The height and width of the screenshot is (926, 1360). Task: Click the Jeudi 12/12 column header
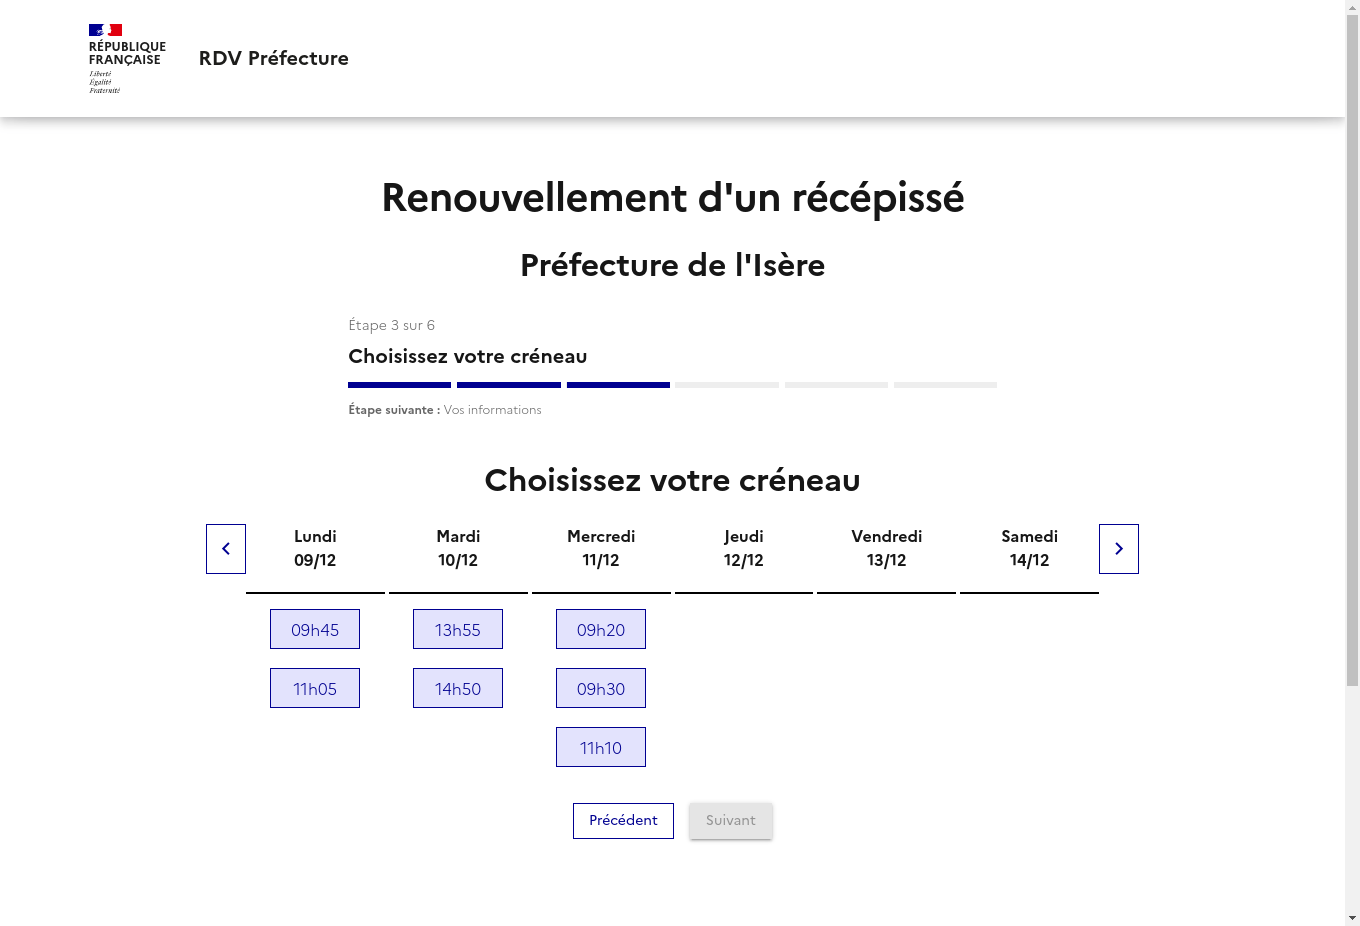744,548
